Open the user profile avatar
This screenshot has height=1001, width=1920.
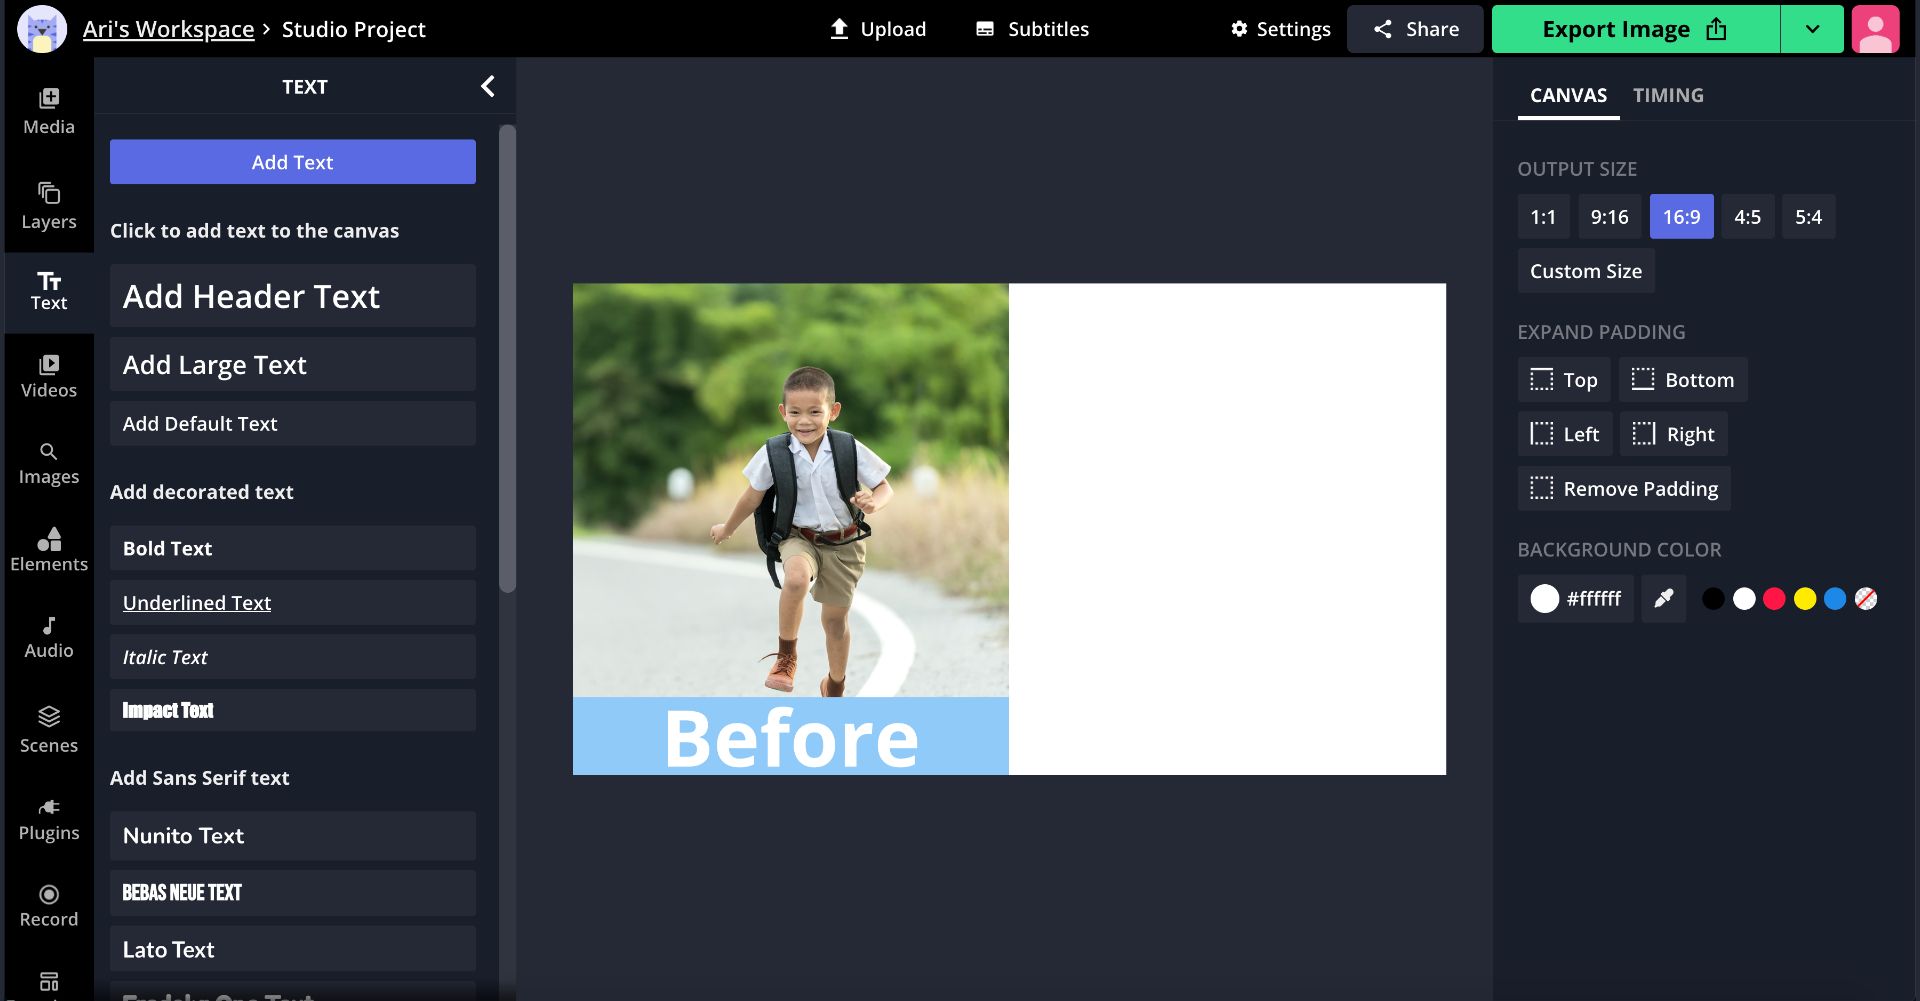[x=1875, y=29]
